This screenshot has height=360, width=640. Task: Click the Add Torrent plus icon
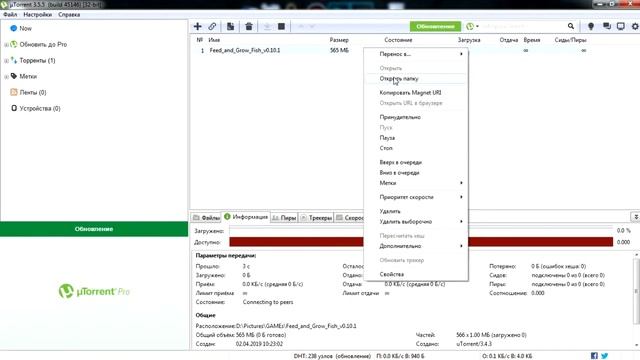198,26
